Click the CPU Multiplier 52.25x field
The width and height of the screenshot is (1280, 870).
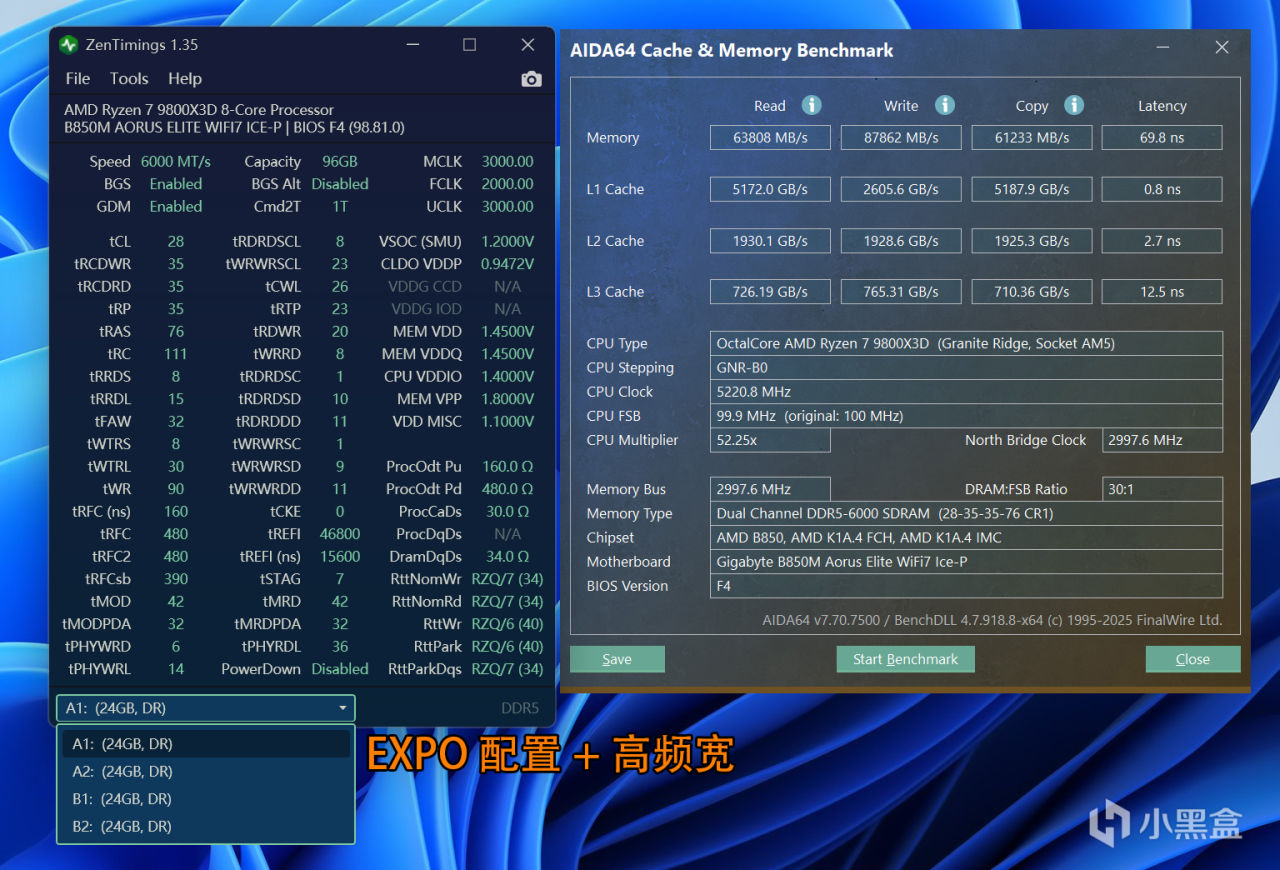click(x=770, y=440)
